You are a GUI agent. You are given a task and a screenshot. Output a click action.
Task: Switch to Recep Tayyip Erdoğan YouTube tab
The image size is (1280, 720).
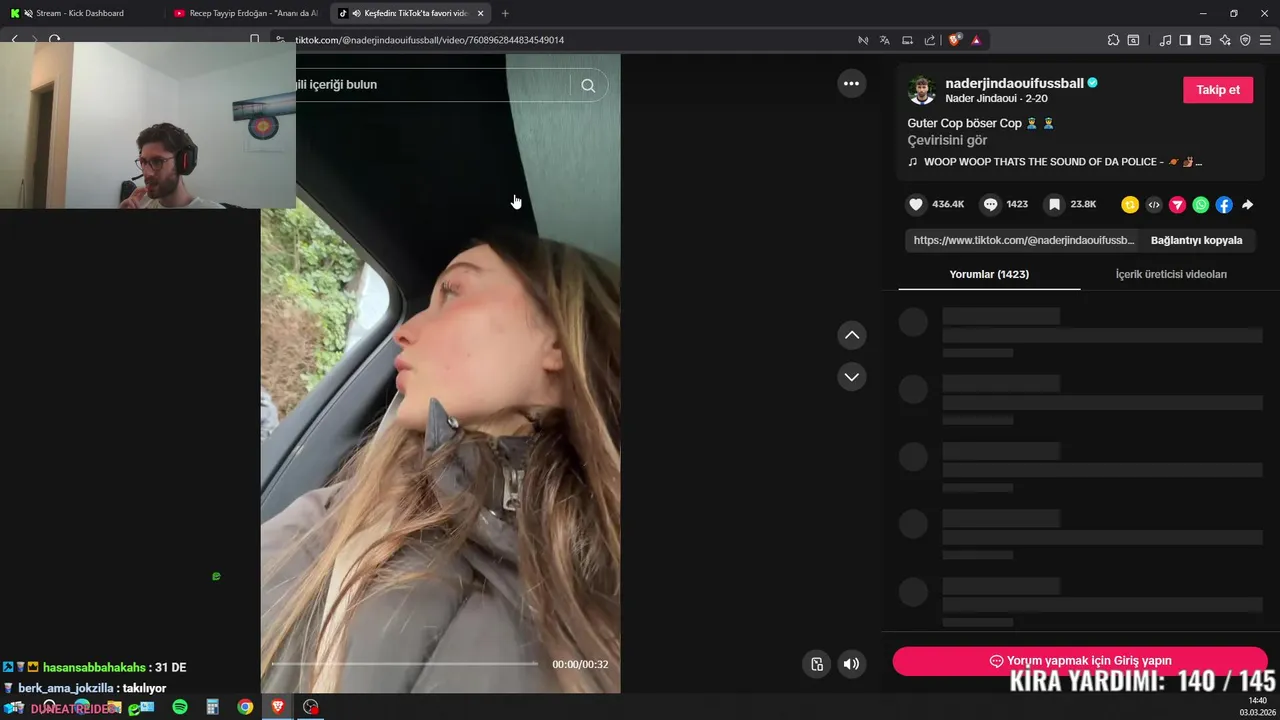click(246, 13)
